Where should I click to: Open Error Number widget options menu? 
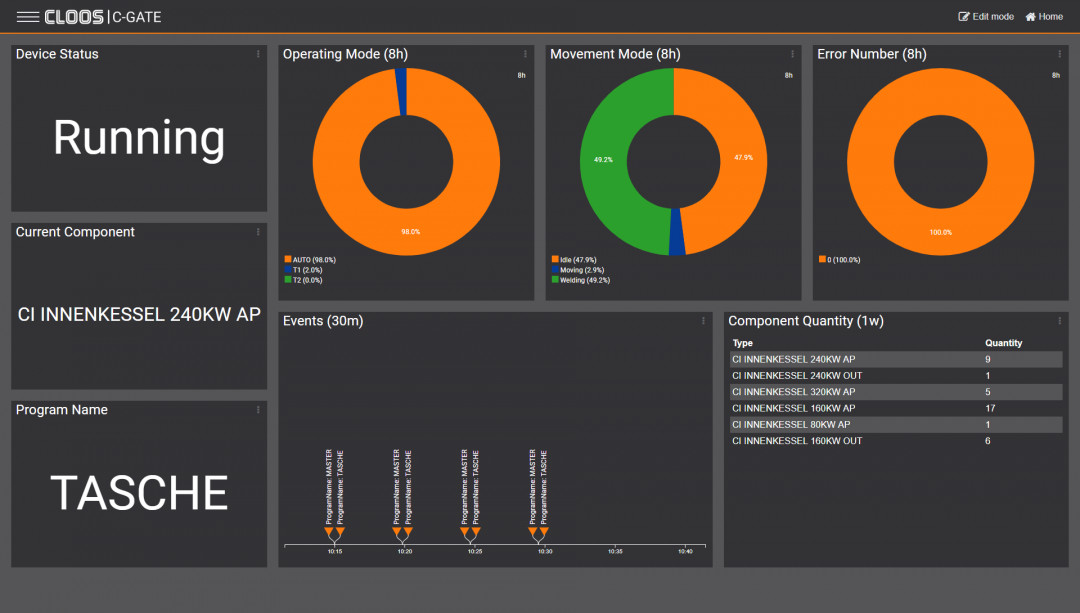tap(1060, 54)
